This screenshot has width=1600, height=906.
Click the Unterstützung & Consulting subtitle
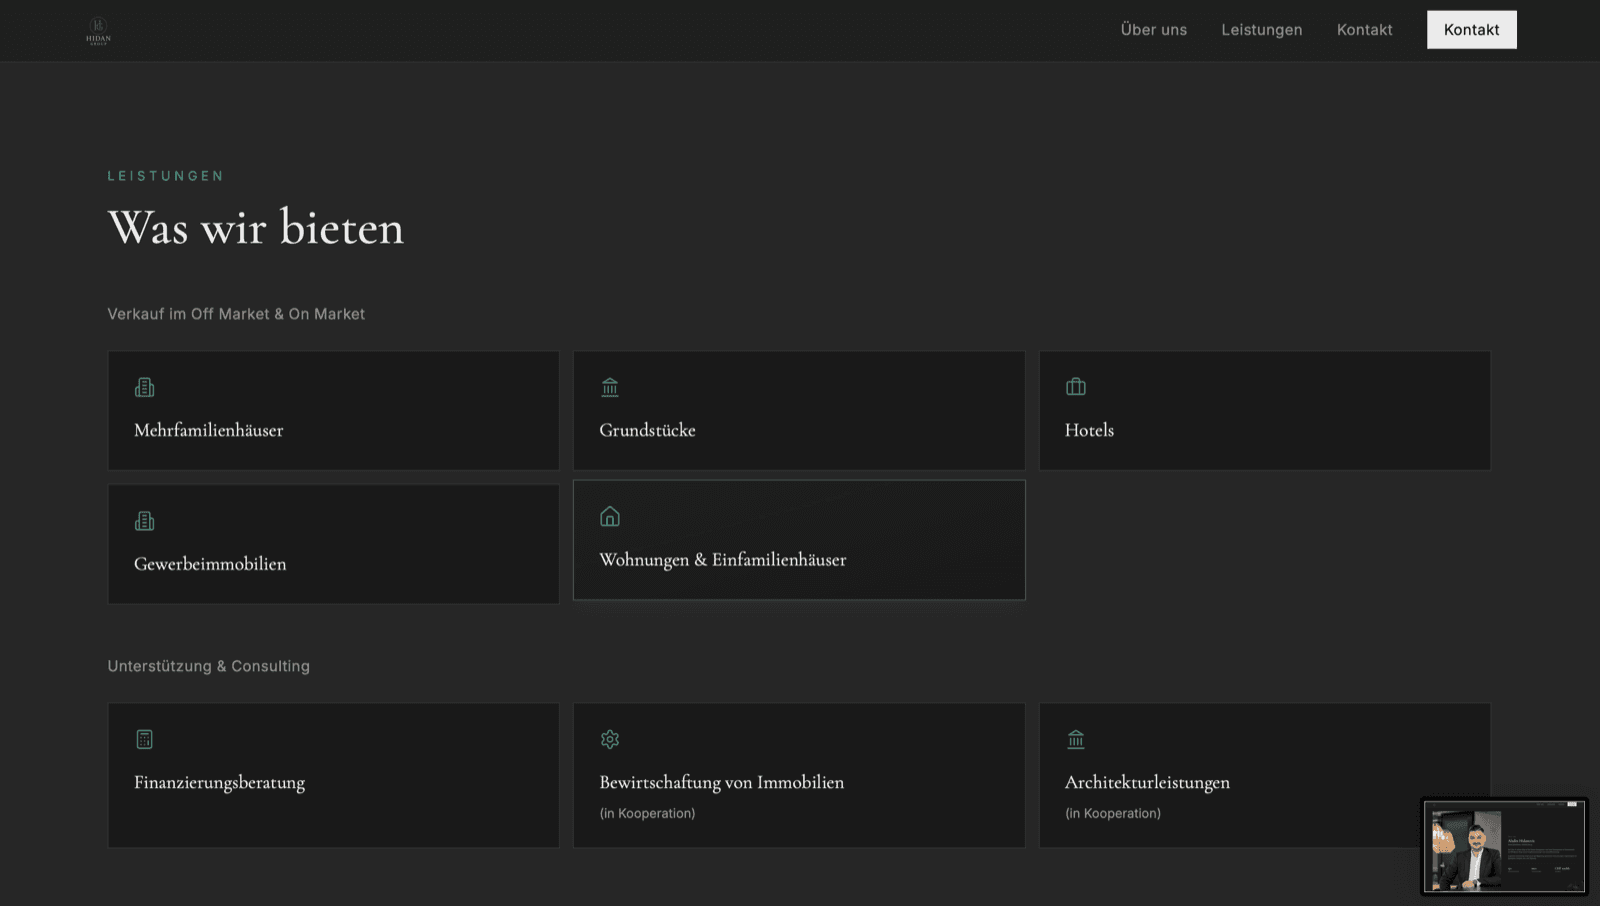click(209, 666)
